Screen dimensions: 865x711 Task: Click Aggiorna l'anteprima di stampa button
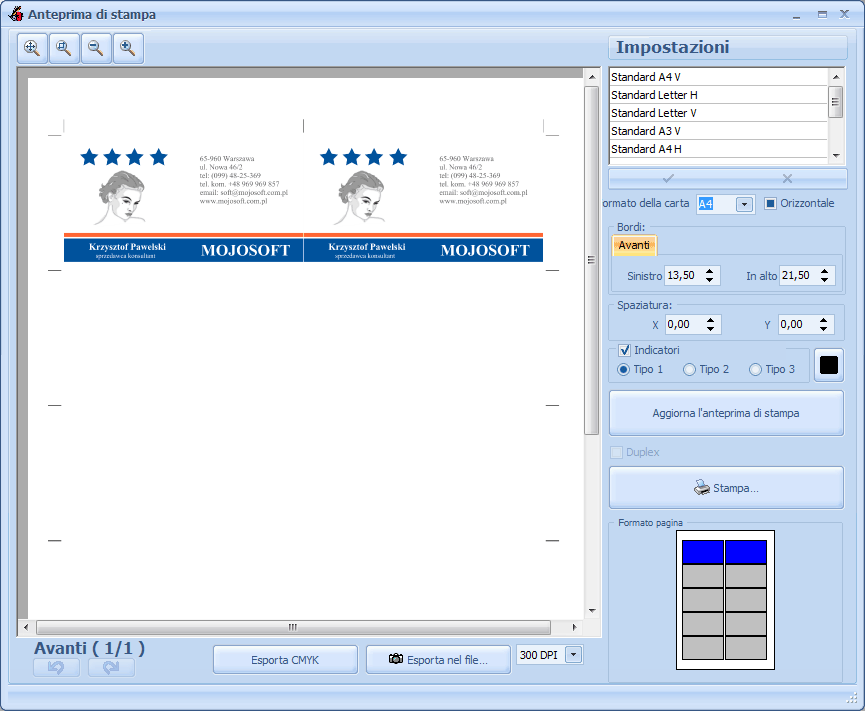pyautogui.click(x=726, y=413)
